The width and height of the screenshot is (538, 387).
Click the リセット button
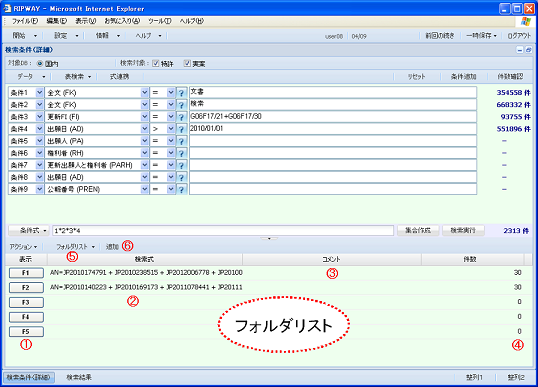pos(416,77)
